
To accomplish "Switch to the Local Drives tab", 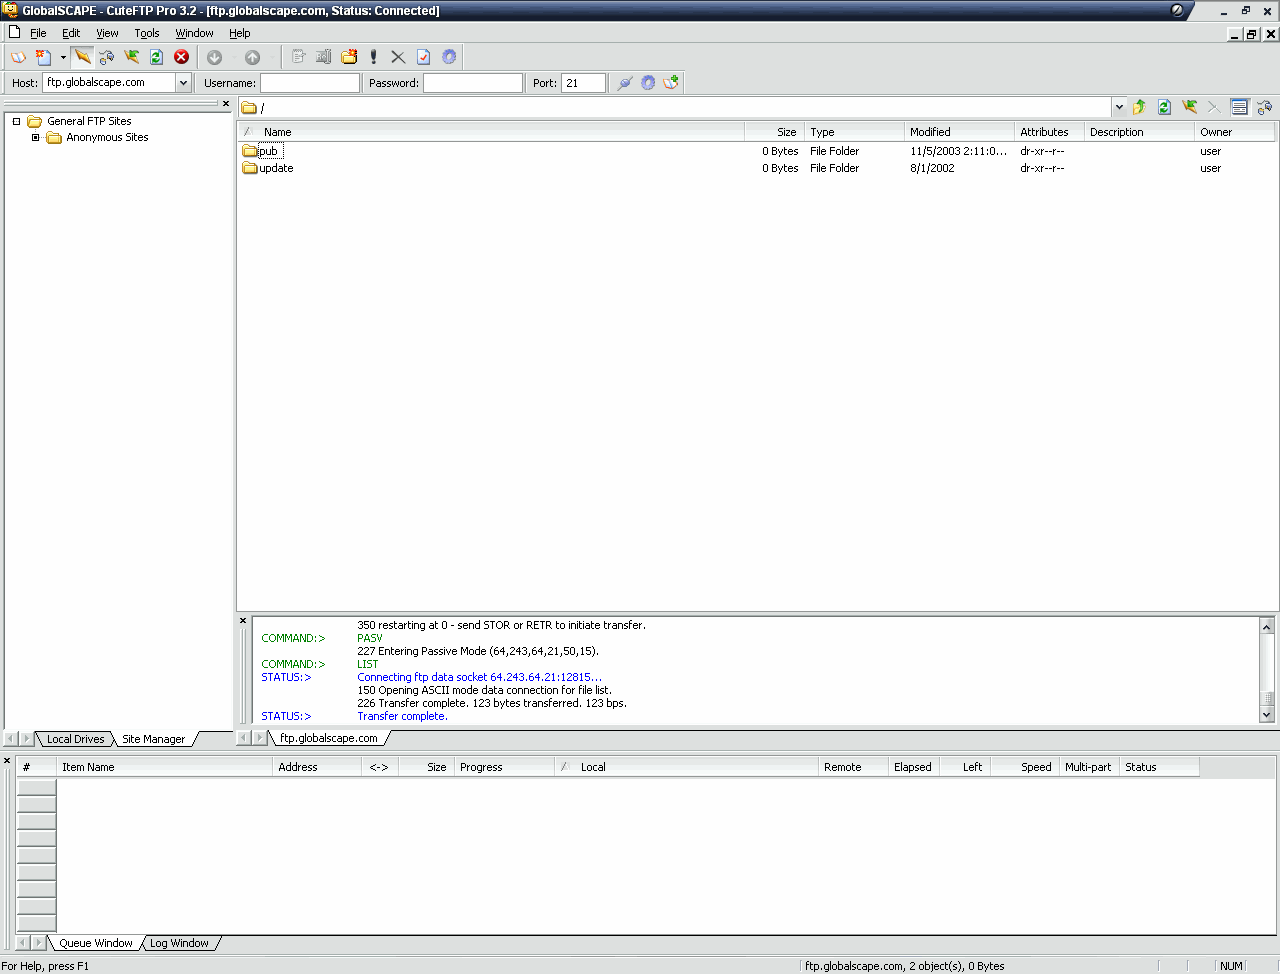I will tap(75, 739).
